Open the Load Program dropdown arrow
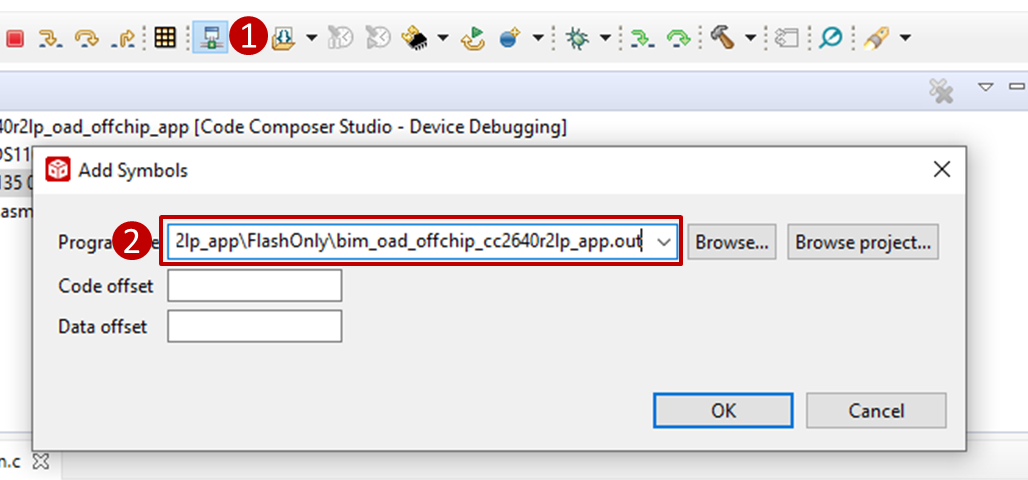This screenshot has width=1028, height=480. pyautogui.click(x=311, y=38)
